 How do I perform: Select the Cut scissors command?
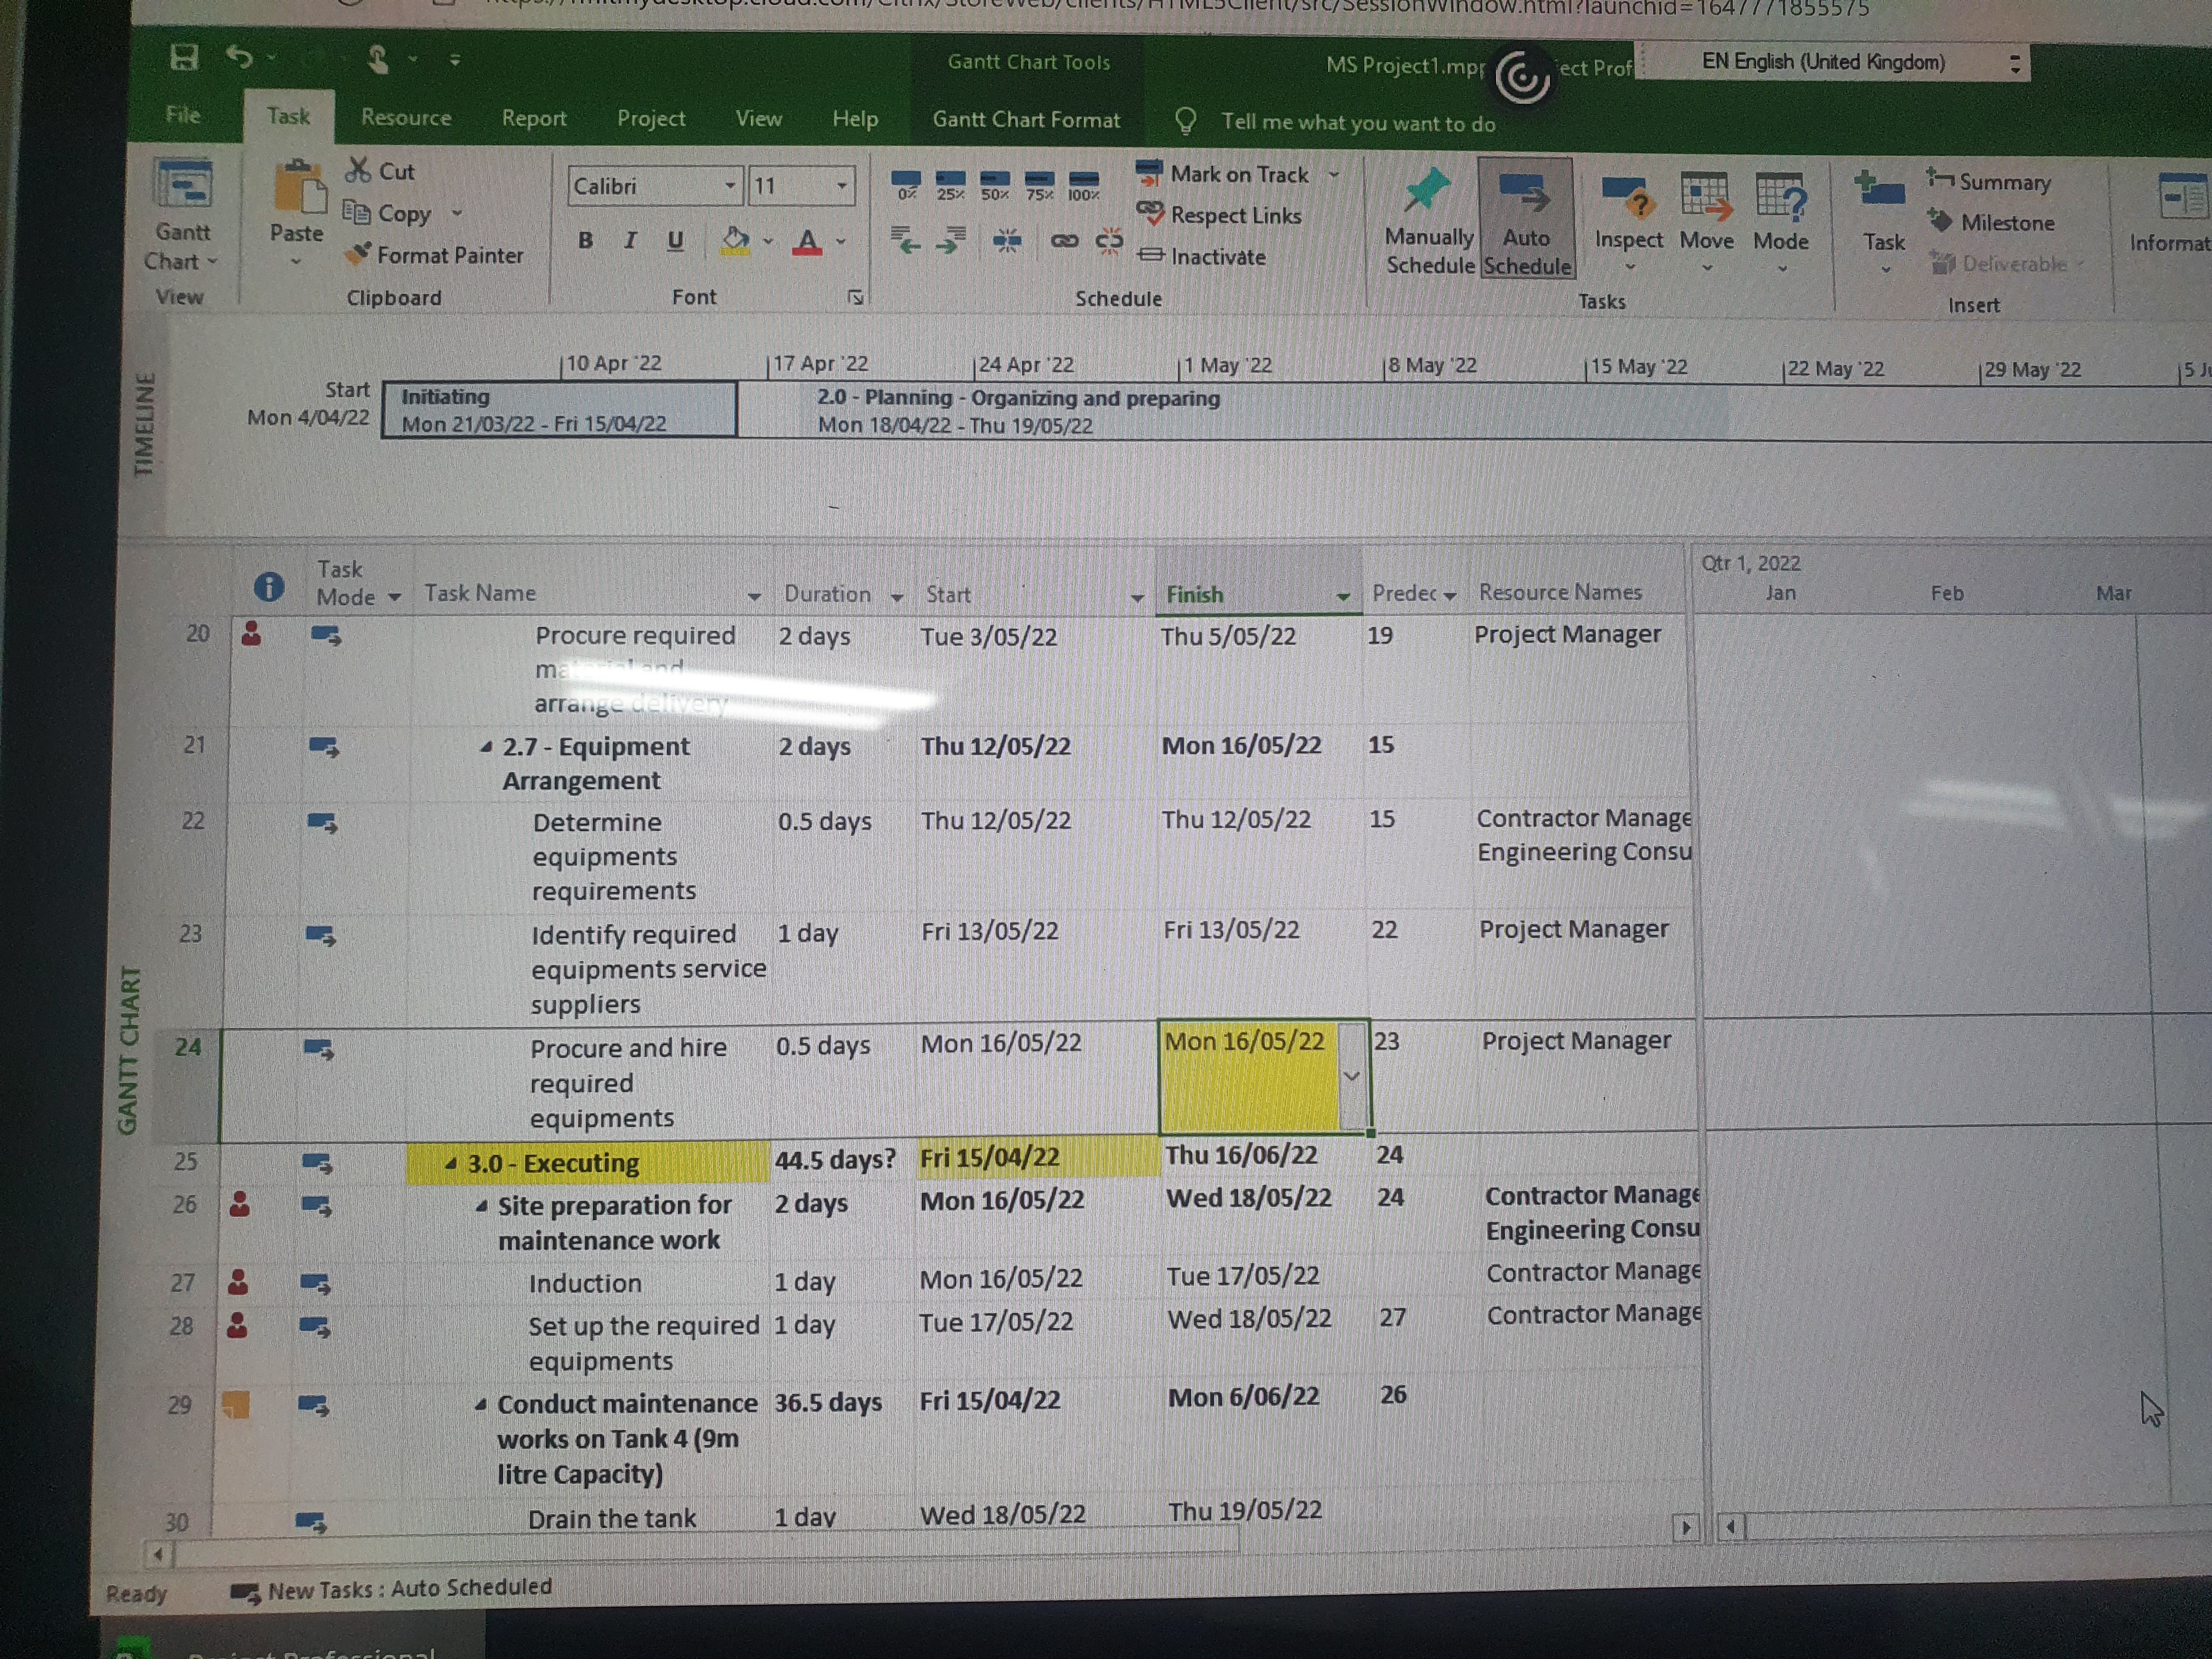pos(380,171)
